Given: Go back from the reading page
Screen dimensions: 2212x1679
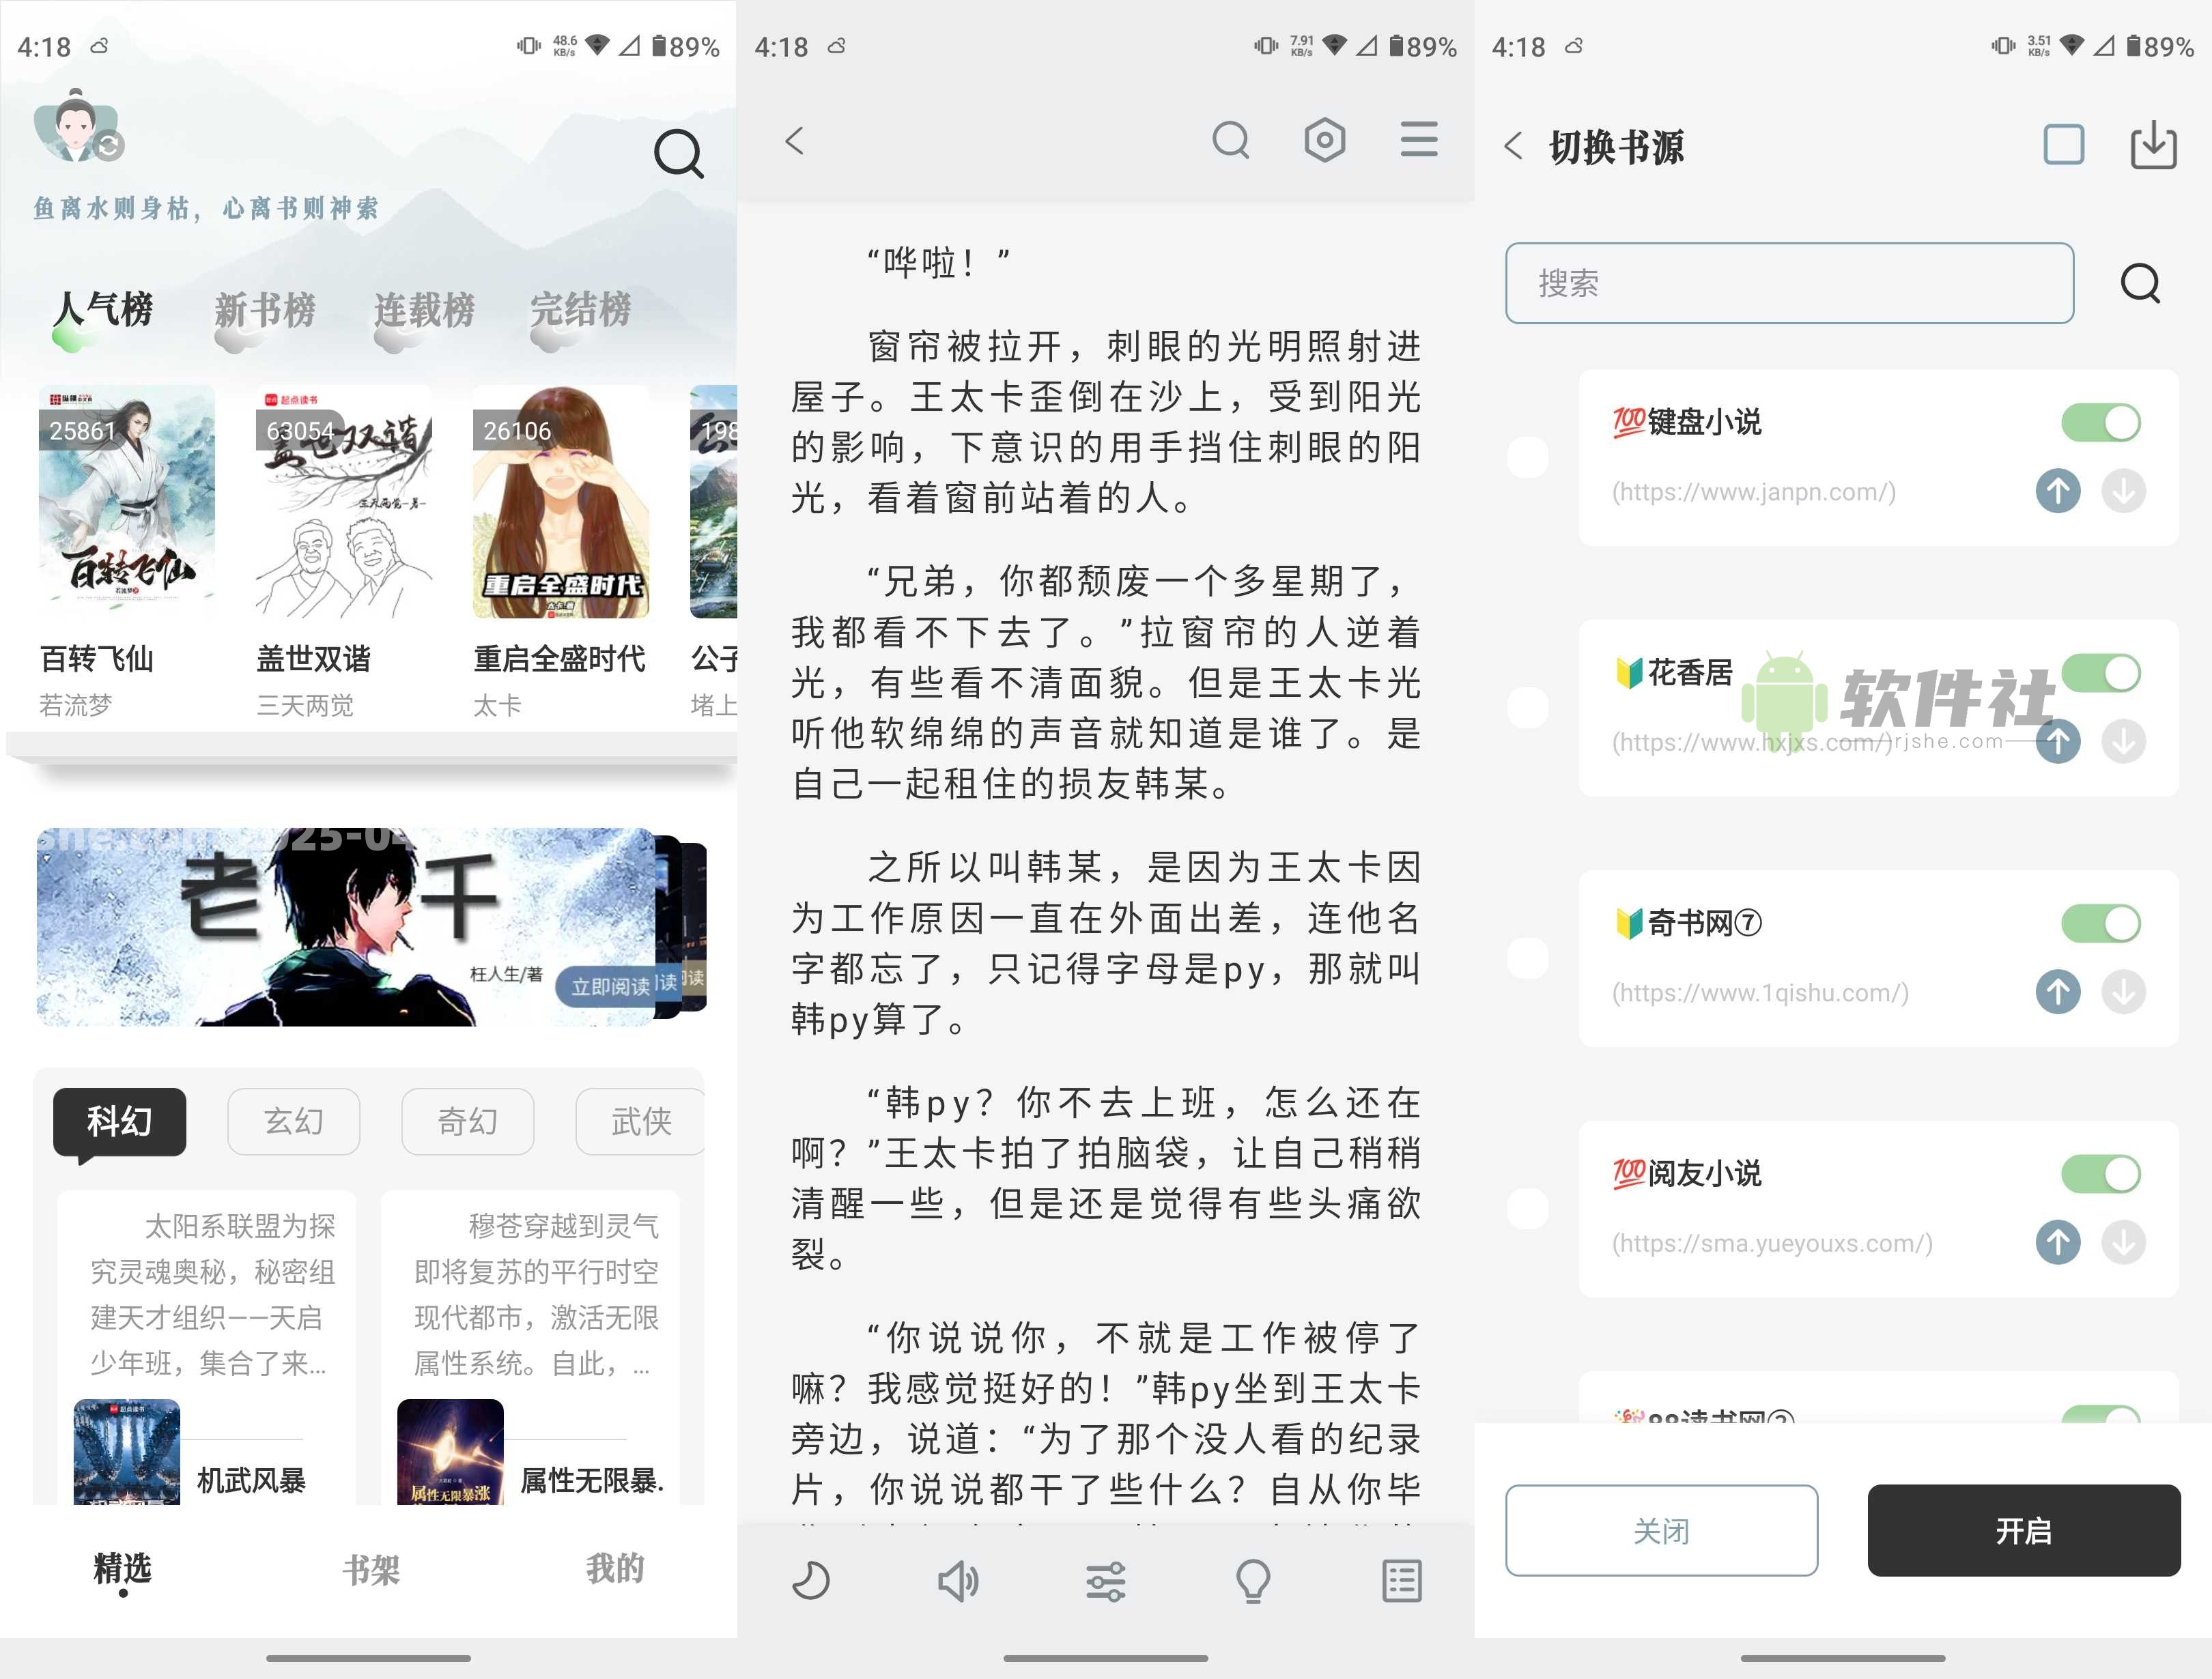Looking at the screenshot, I should tap(795, 141).
